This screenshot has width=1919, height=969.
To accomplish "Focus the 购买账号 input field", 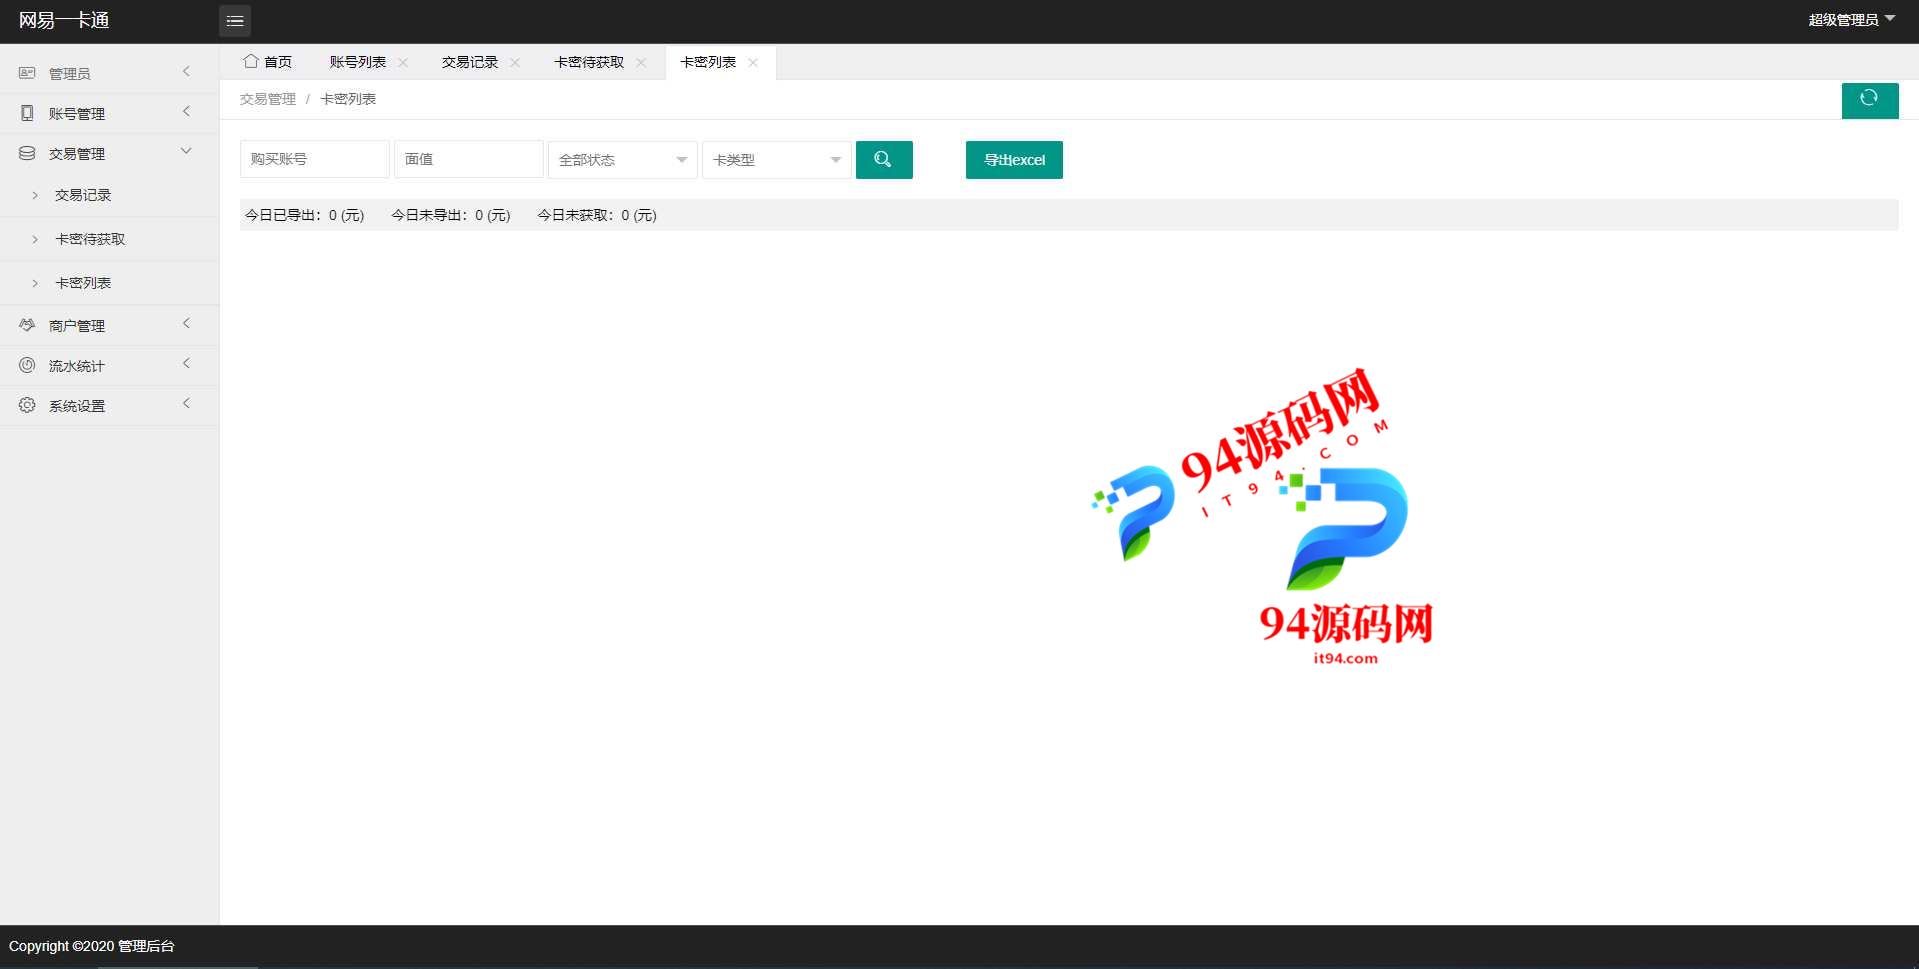I will coord(314,160).
